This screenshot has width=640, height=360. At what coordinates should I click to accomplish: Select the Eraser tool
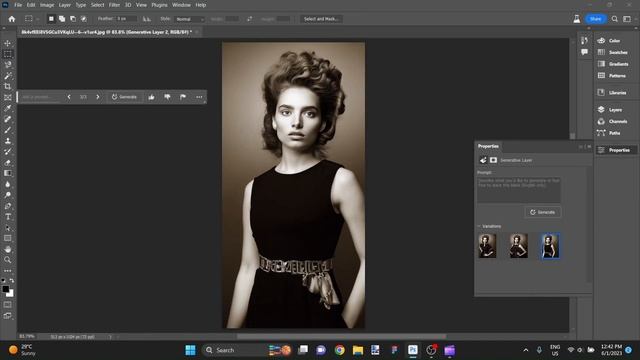(8, 162)
